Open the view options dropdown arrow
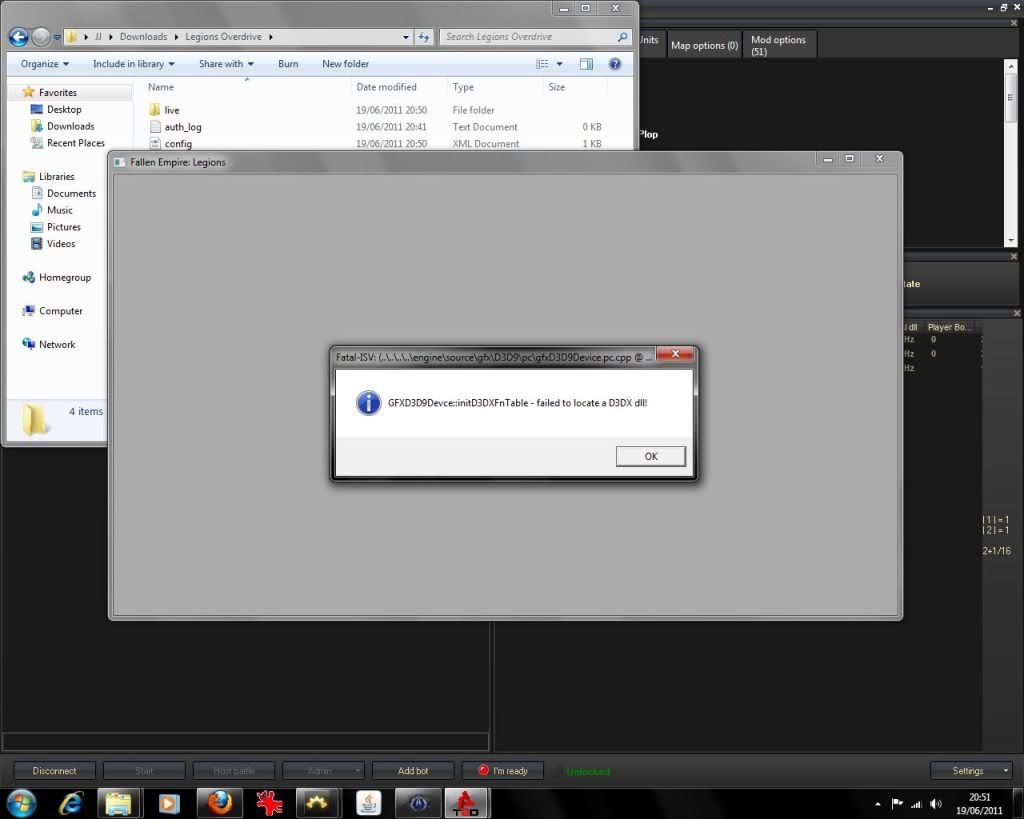The height and width of the screenshot is (819, 1024). (x=559, y=63)
